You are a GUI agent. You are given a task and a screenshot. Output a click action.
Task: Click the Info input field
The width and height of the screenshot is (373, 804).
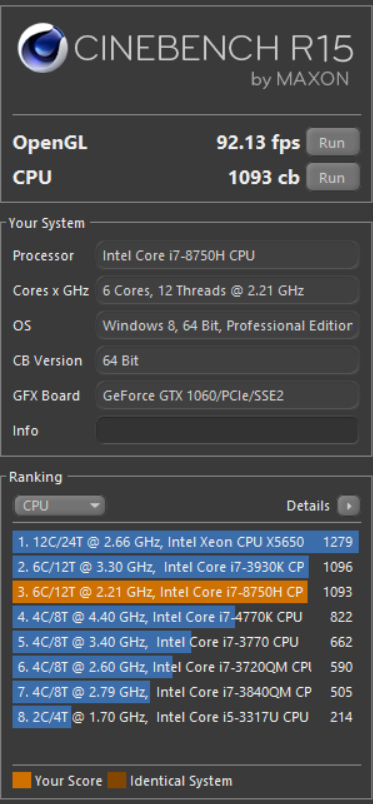[x=227, y=430]
